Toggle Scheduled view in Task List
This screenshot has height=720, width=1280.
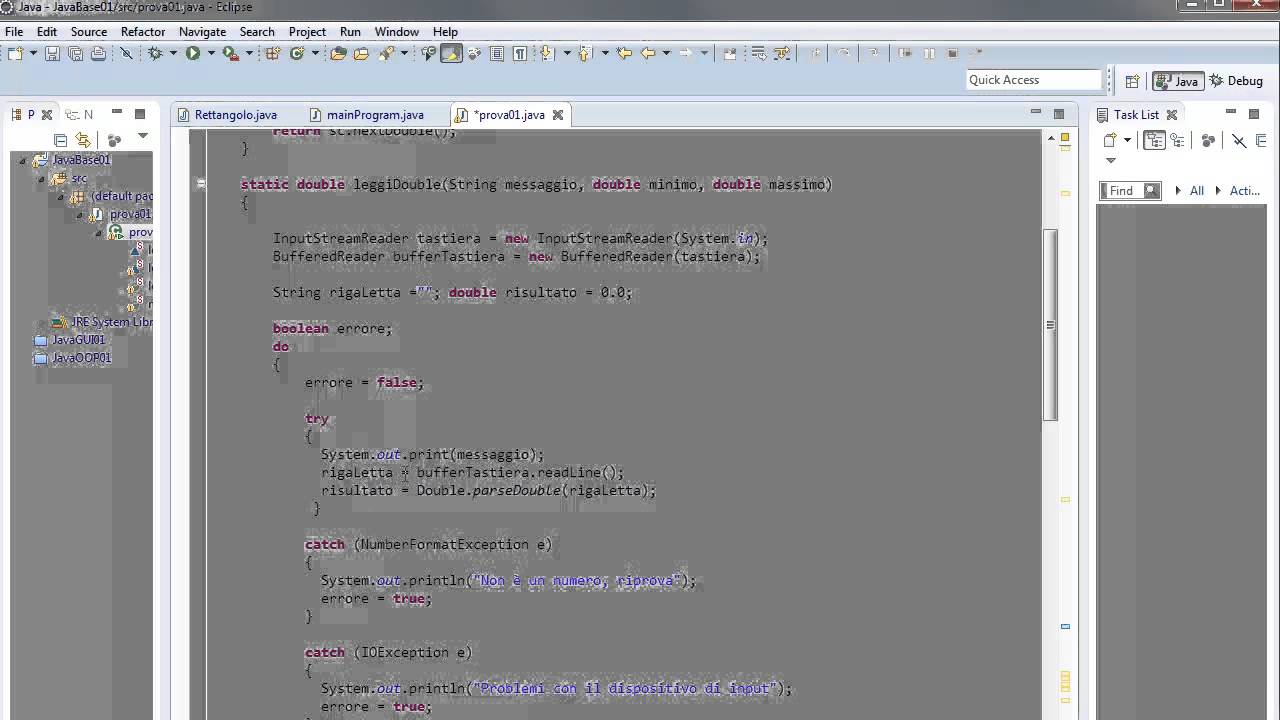pyautogui.click(x=1177, y=141)
